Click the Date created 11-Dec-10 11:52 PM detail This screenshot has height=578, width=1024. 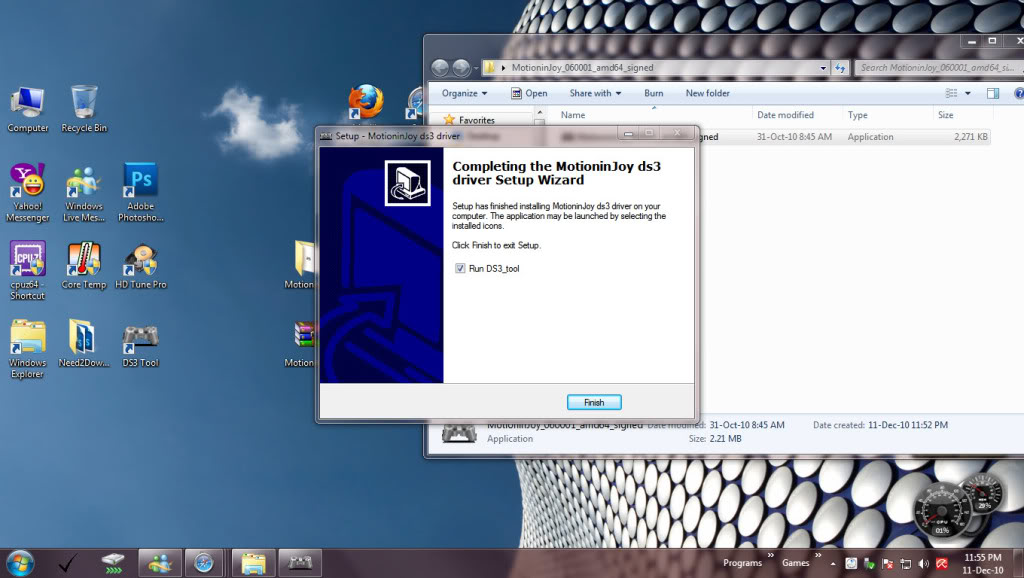[x=880, y=425]
